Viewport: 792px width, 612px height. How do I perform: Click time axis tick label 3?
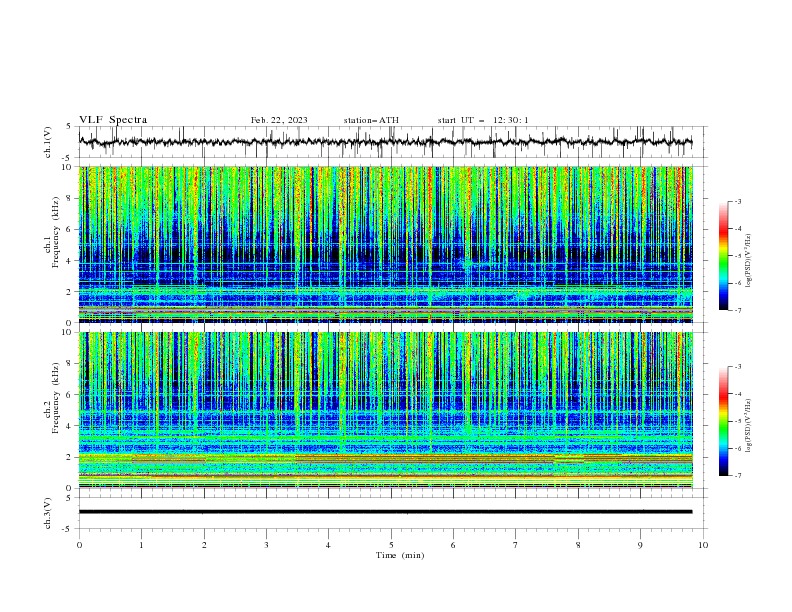coord(266,545)
